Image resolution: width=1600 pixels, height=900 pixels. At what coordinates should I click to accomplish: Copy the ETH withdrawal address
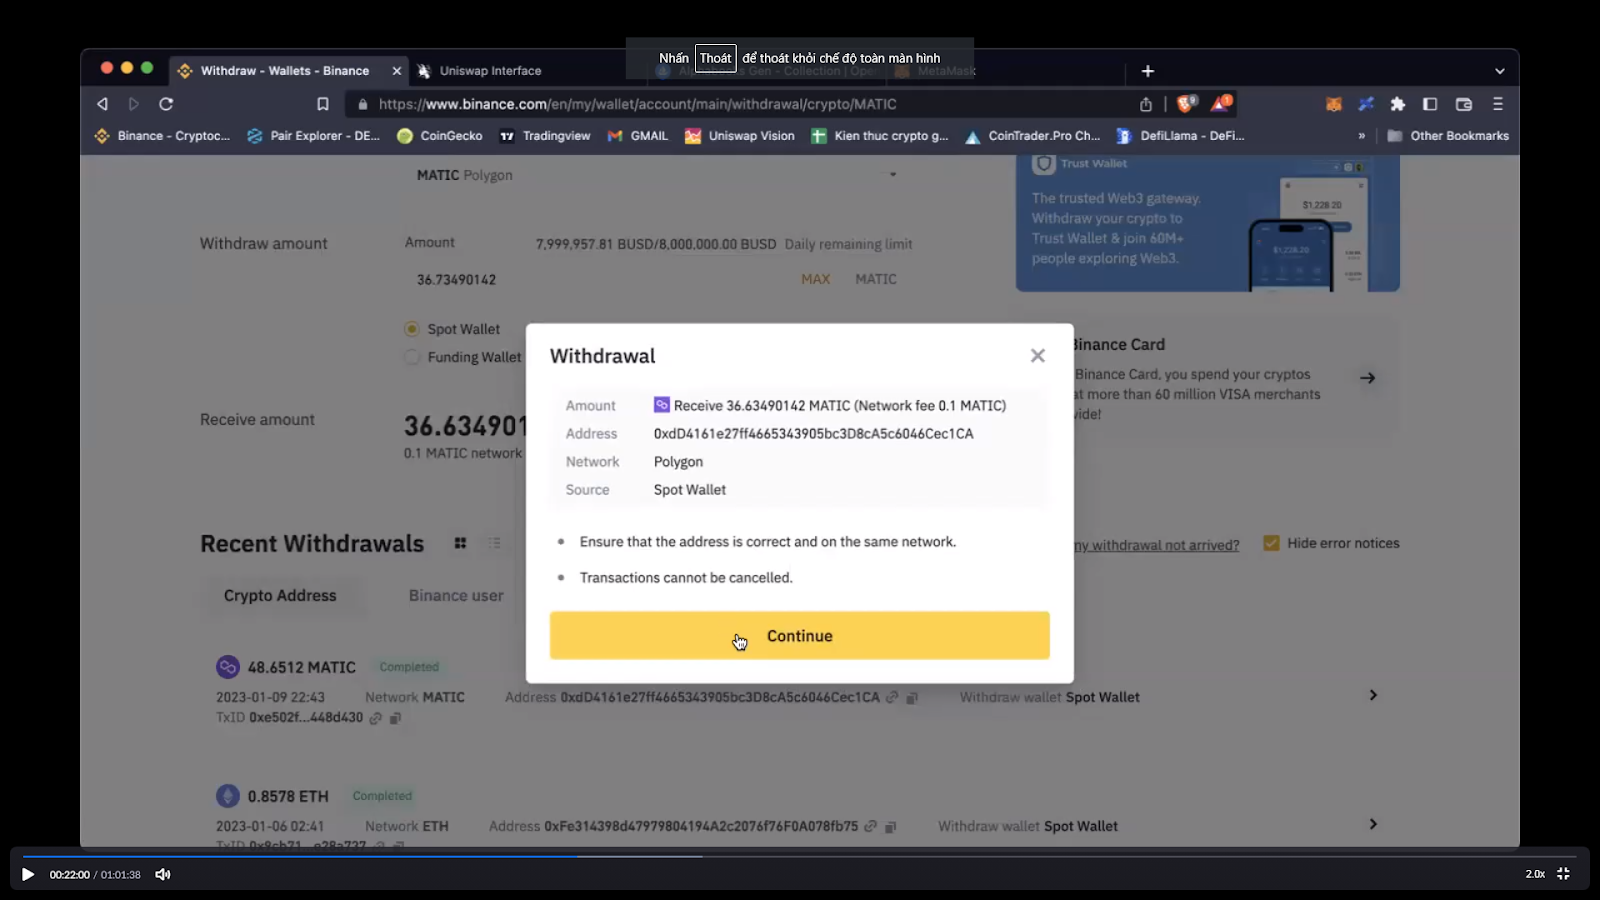click(890, 826)
